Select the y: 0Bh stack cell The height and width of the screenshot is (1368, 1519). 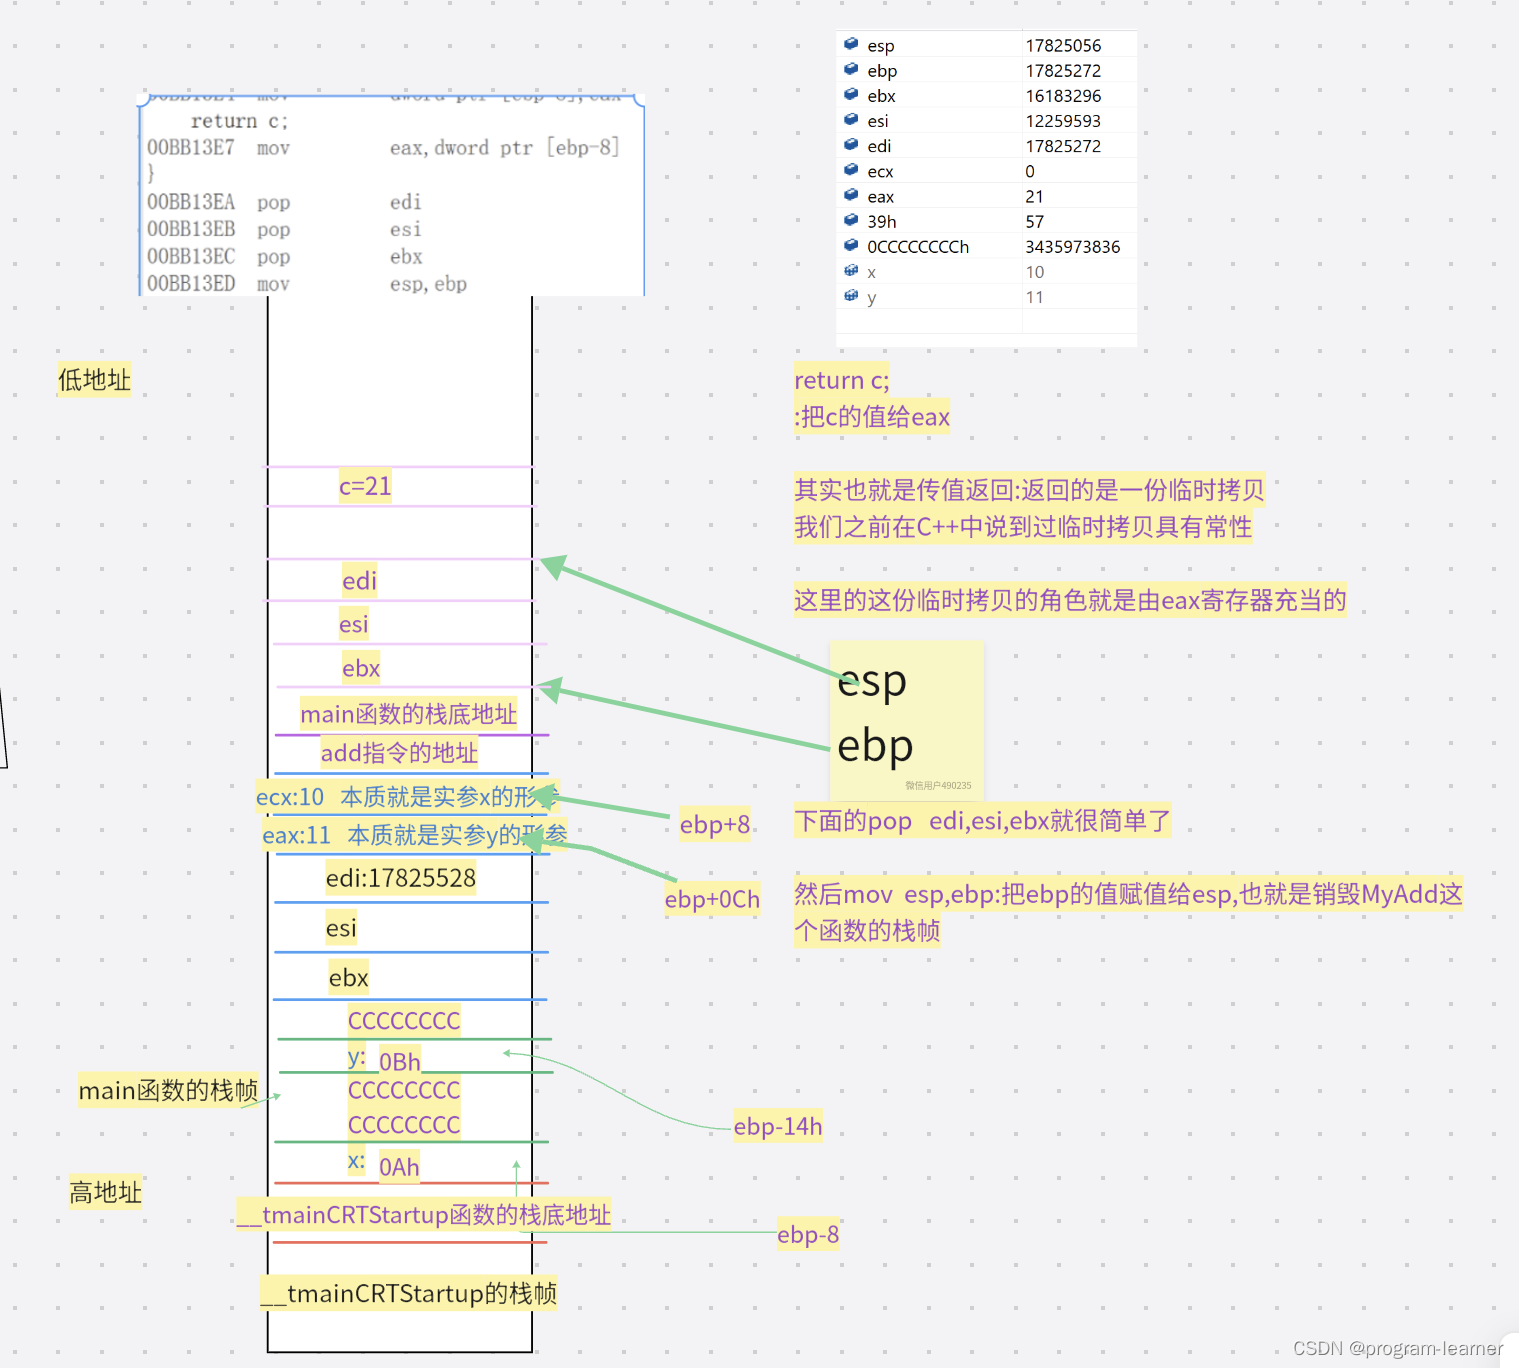tap(384, 1059)
